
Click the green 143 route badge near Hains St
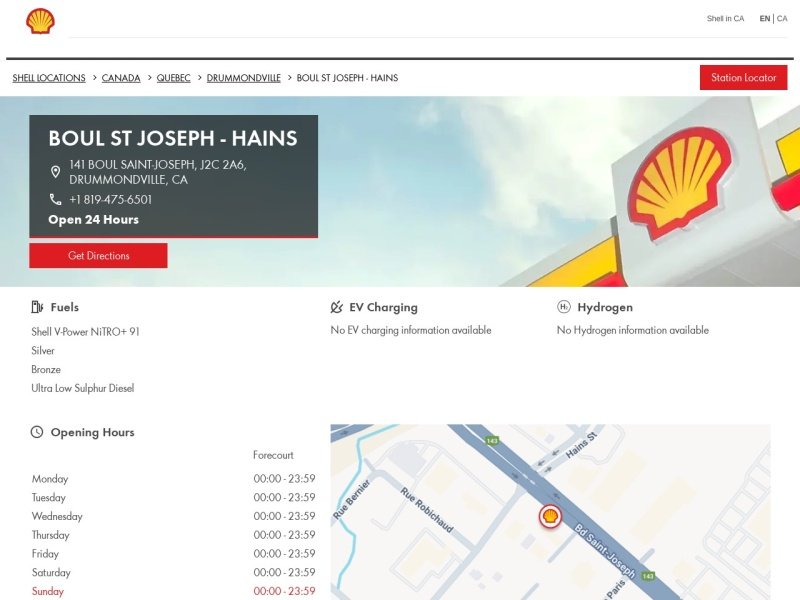(x=492, y=441)
